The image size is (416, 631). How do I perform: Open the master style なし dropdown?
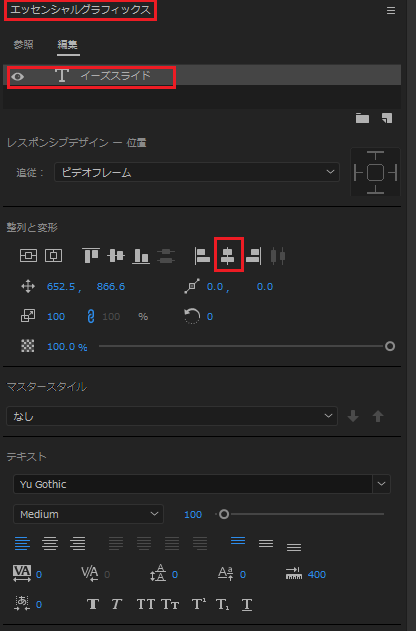[x=172, y=416]
